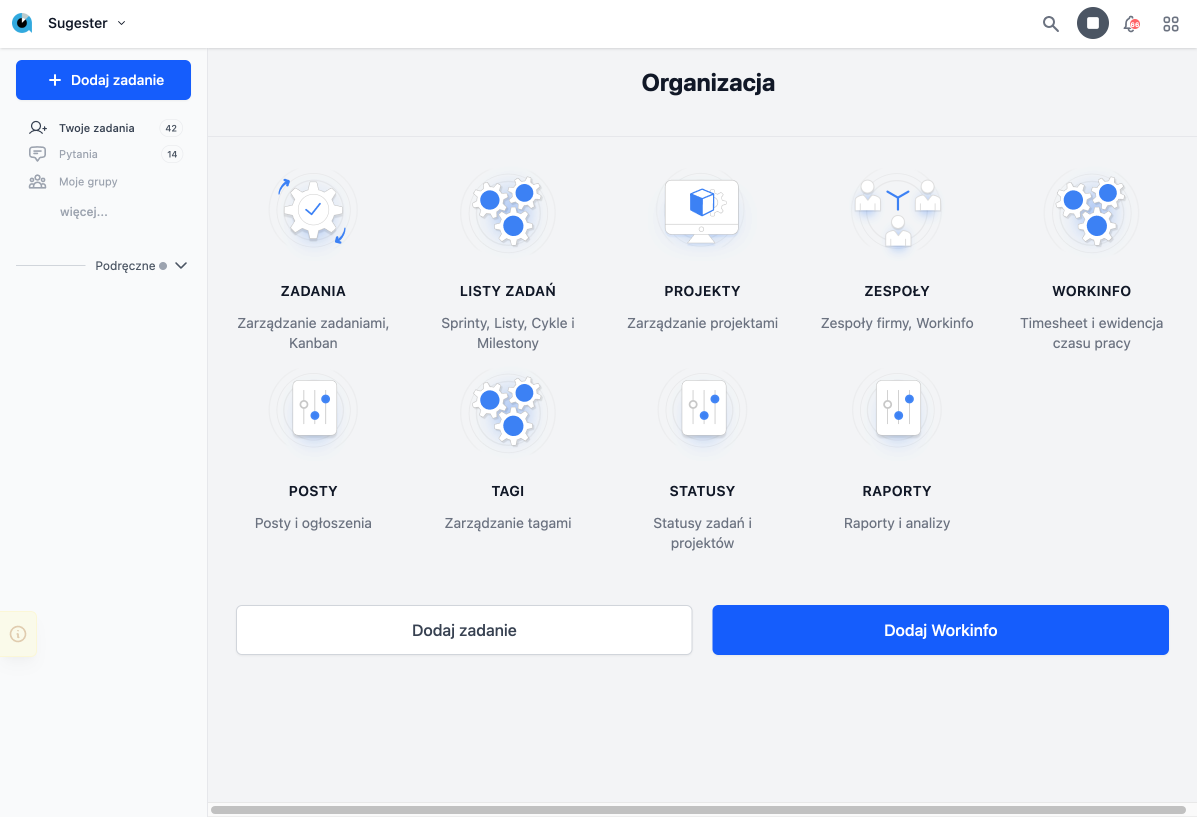
Task: Open the TAGI management icon
Action: [x=508, y=411]
